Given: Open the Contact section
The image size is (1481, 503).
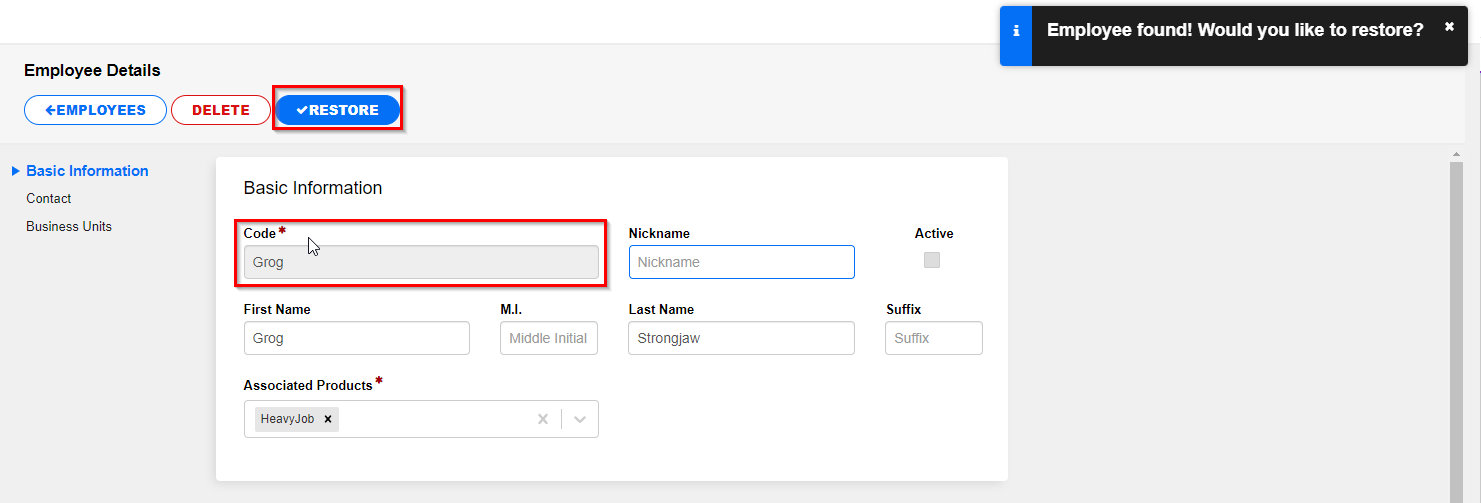Looking at the screenshot, I should [49, 199].
